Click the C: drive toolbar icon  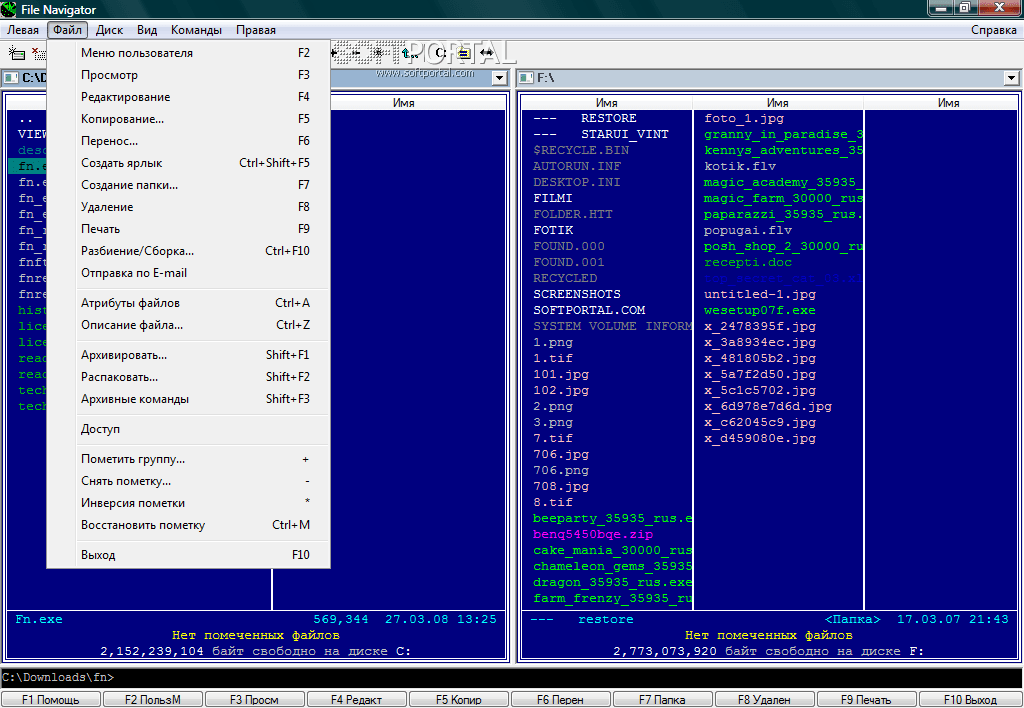pos(441,53)
